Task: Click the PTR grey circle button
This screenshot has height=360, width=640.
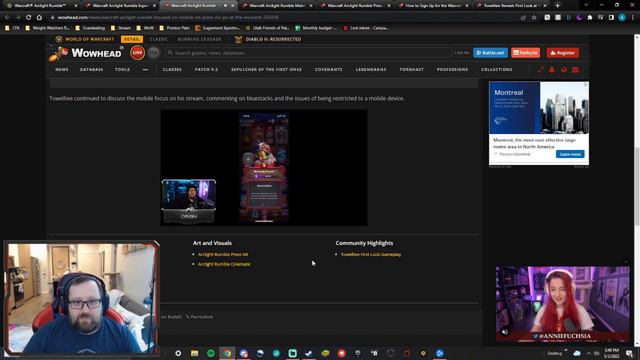Action: click(153, 53)
